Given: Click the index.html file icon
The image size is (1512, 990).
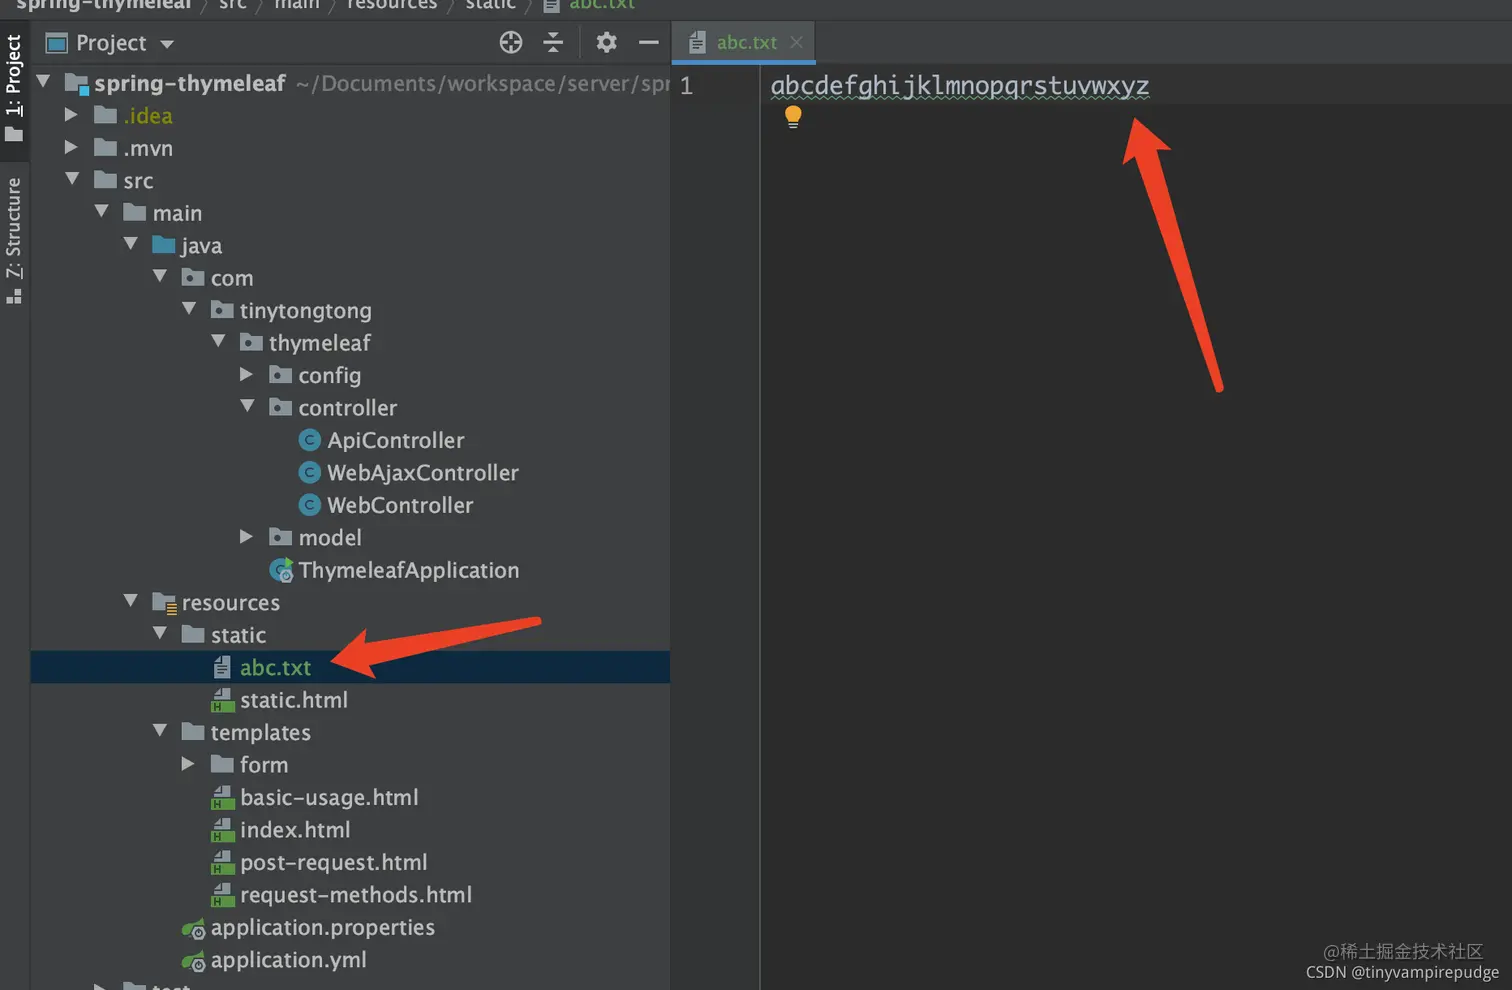Looking at the screenshot, I should pyautogui.click(x=222, y=830).
